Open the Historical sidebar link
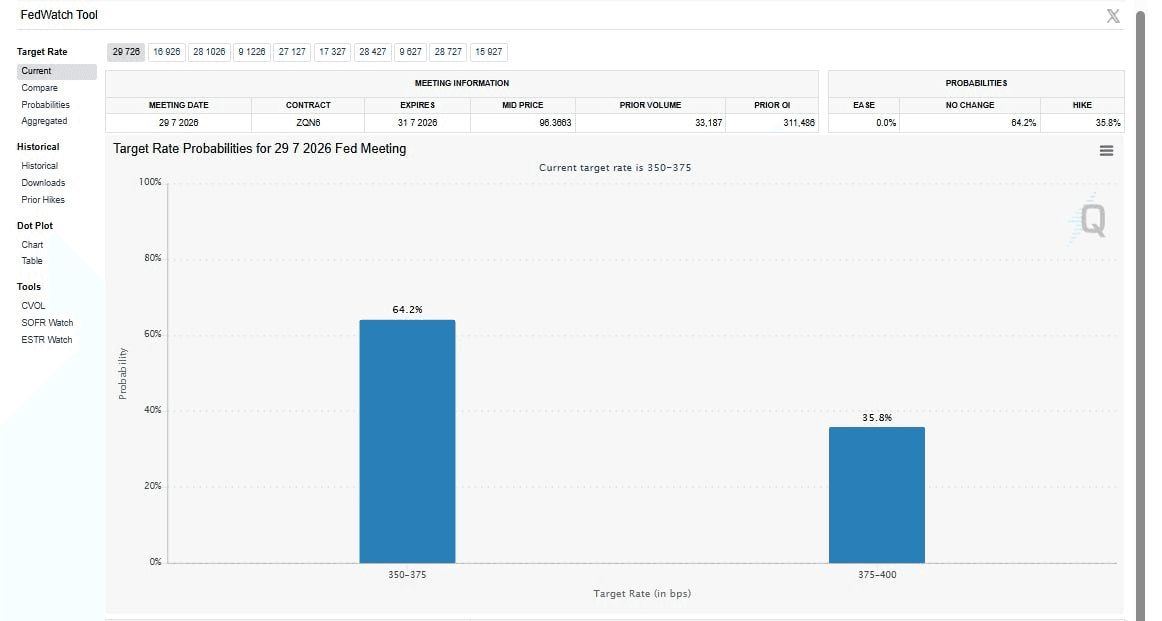The width and height of the screenshot is (1162, 621). click(39, 166)
